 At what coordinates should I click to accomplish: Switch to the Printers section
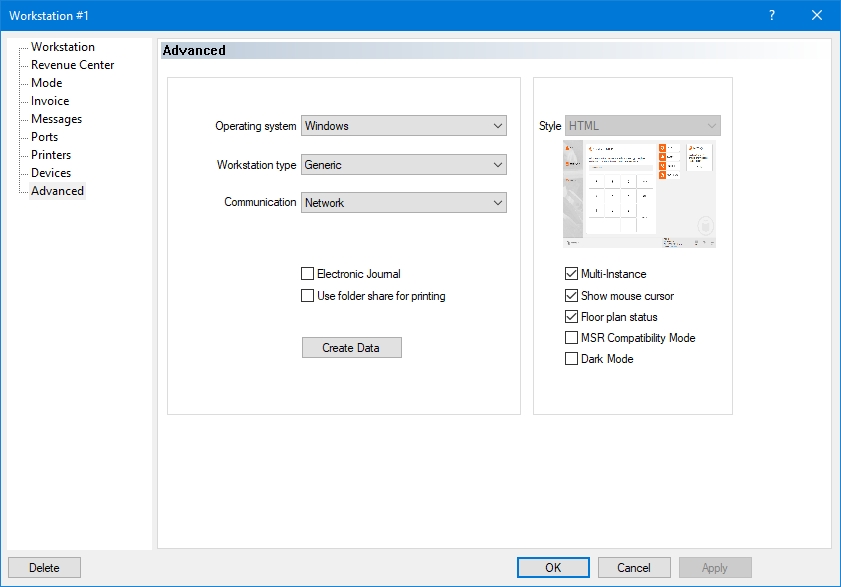(50, 155)
